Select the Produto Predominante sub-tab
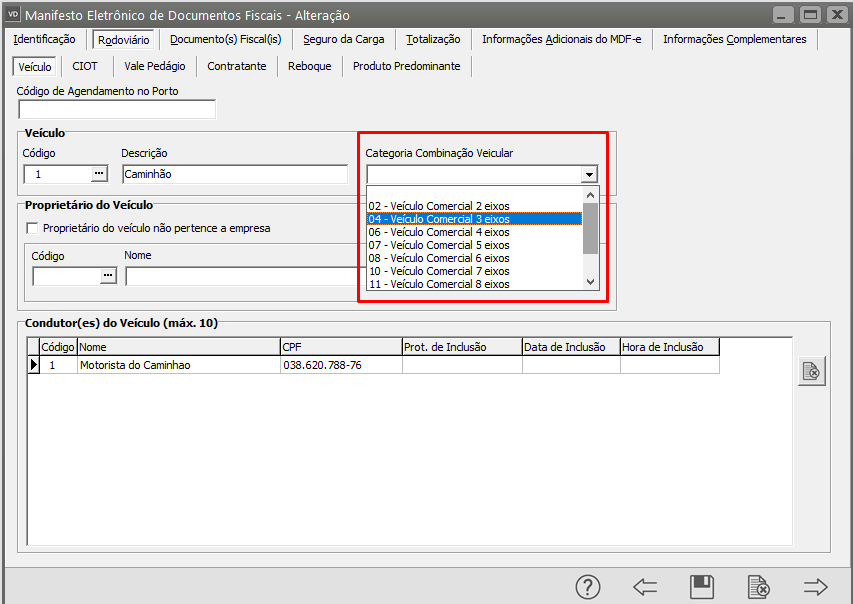Viewport: 853px width, 604px height. click(x=406, y=66)
